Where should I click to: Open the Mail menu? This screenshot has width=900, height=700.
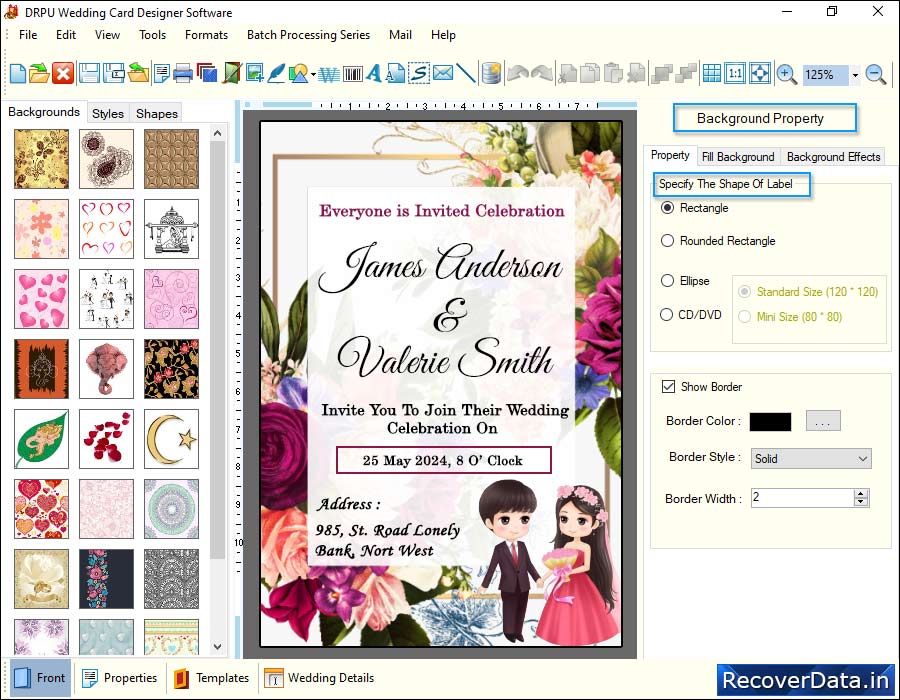pyautogui.click(x=400, y=35)
